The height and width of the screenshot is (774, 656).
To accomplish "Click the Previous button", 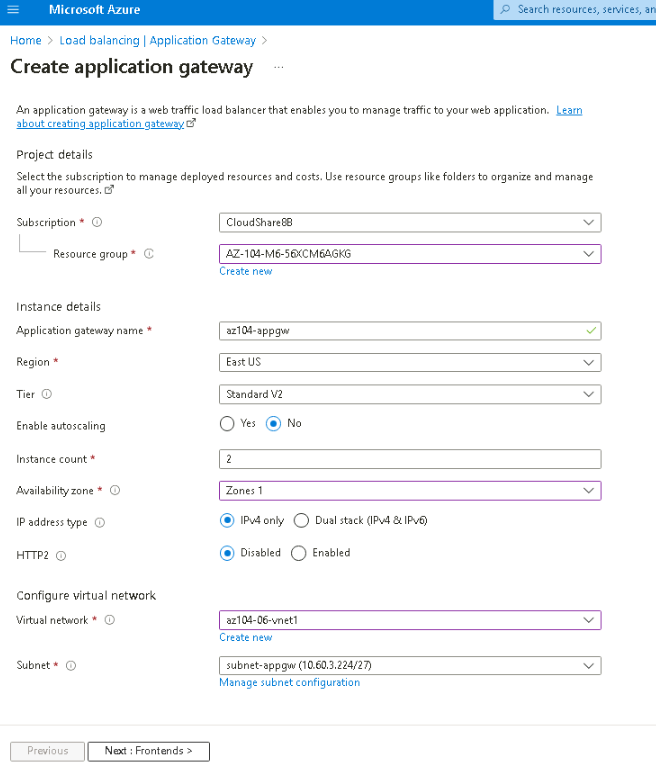I will (x=47, y=751).
